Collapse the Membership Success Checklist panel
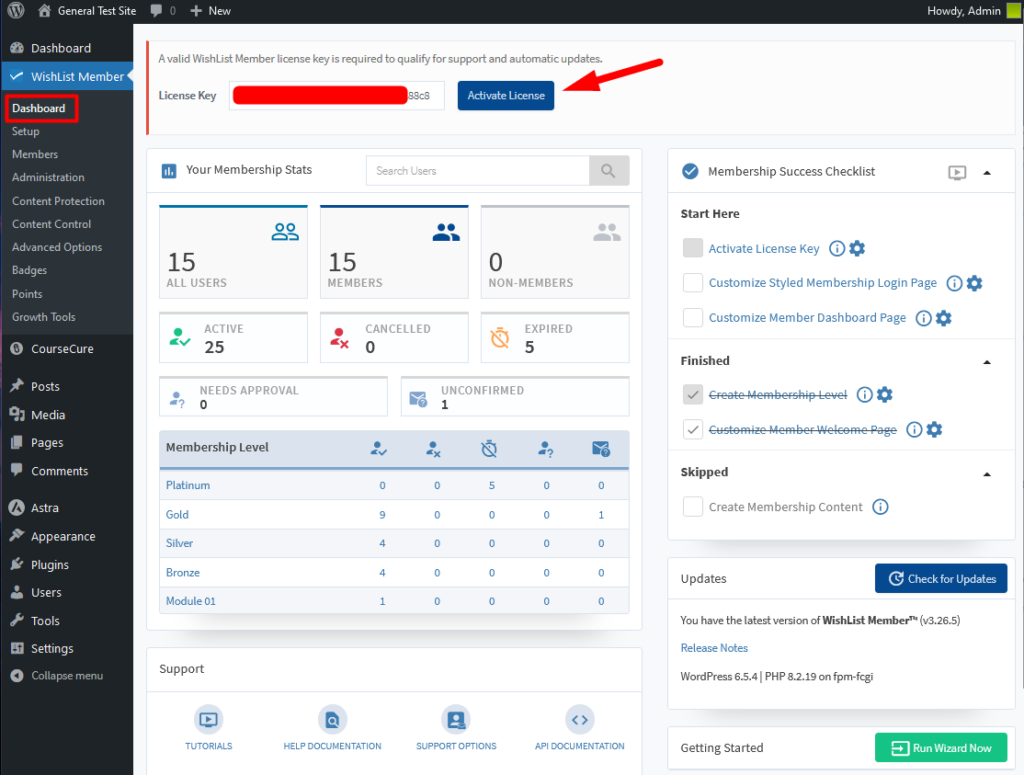Screen dimensions: 1024x775 [988, 172]
